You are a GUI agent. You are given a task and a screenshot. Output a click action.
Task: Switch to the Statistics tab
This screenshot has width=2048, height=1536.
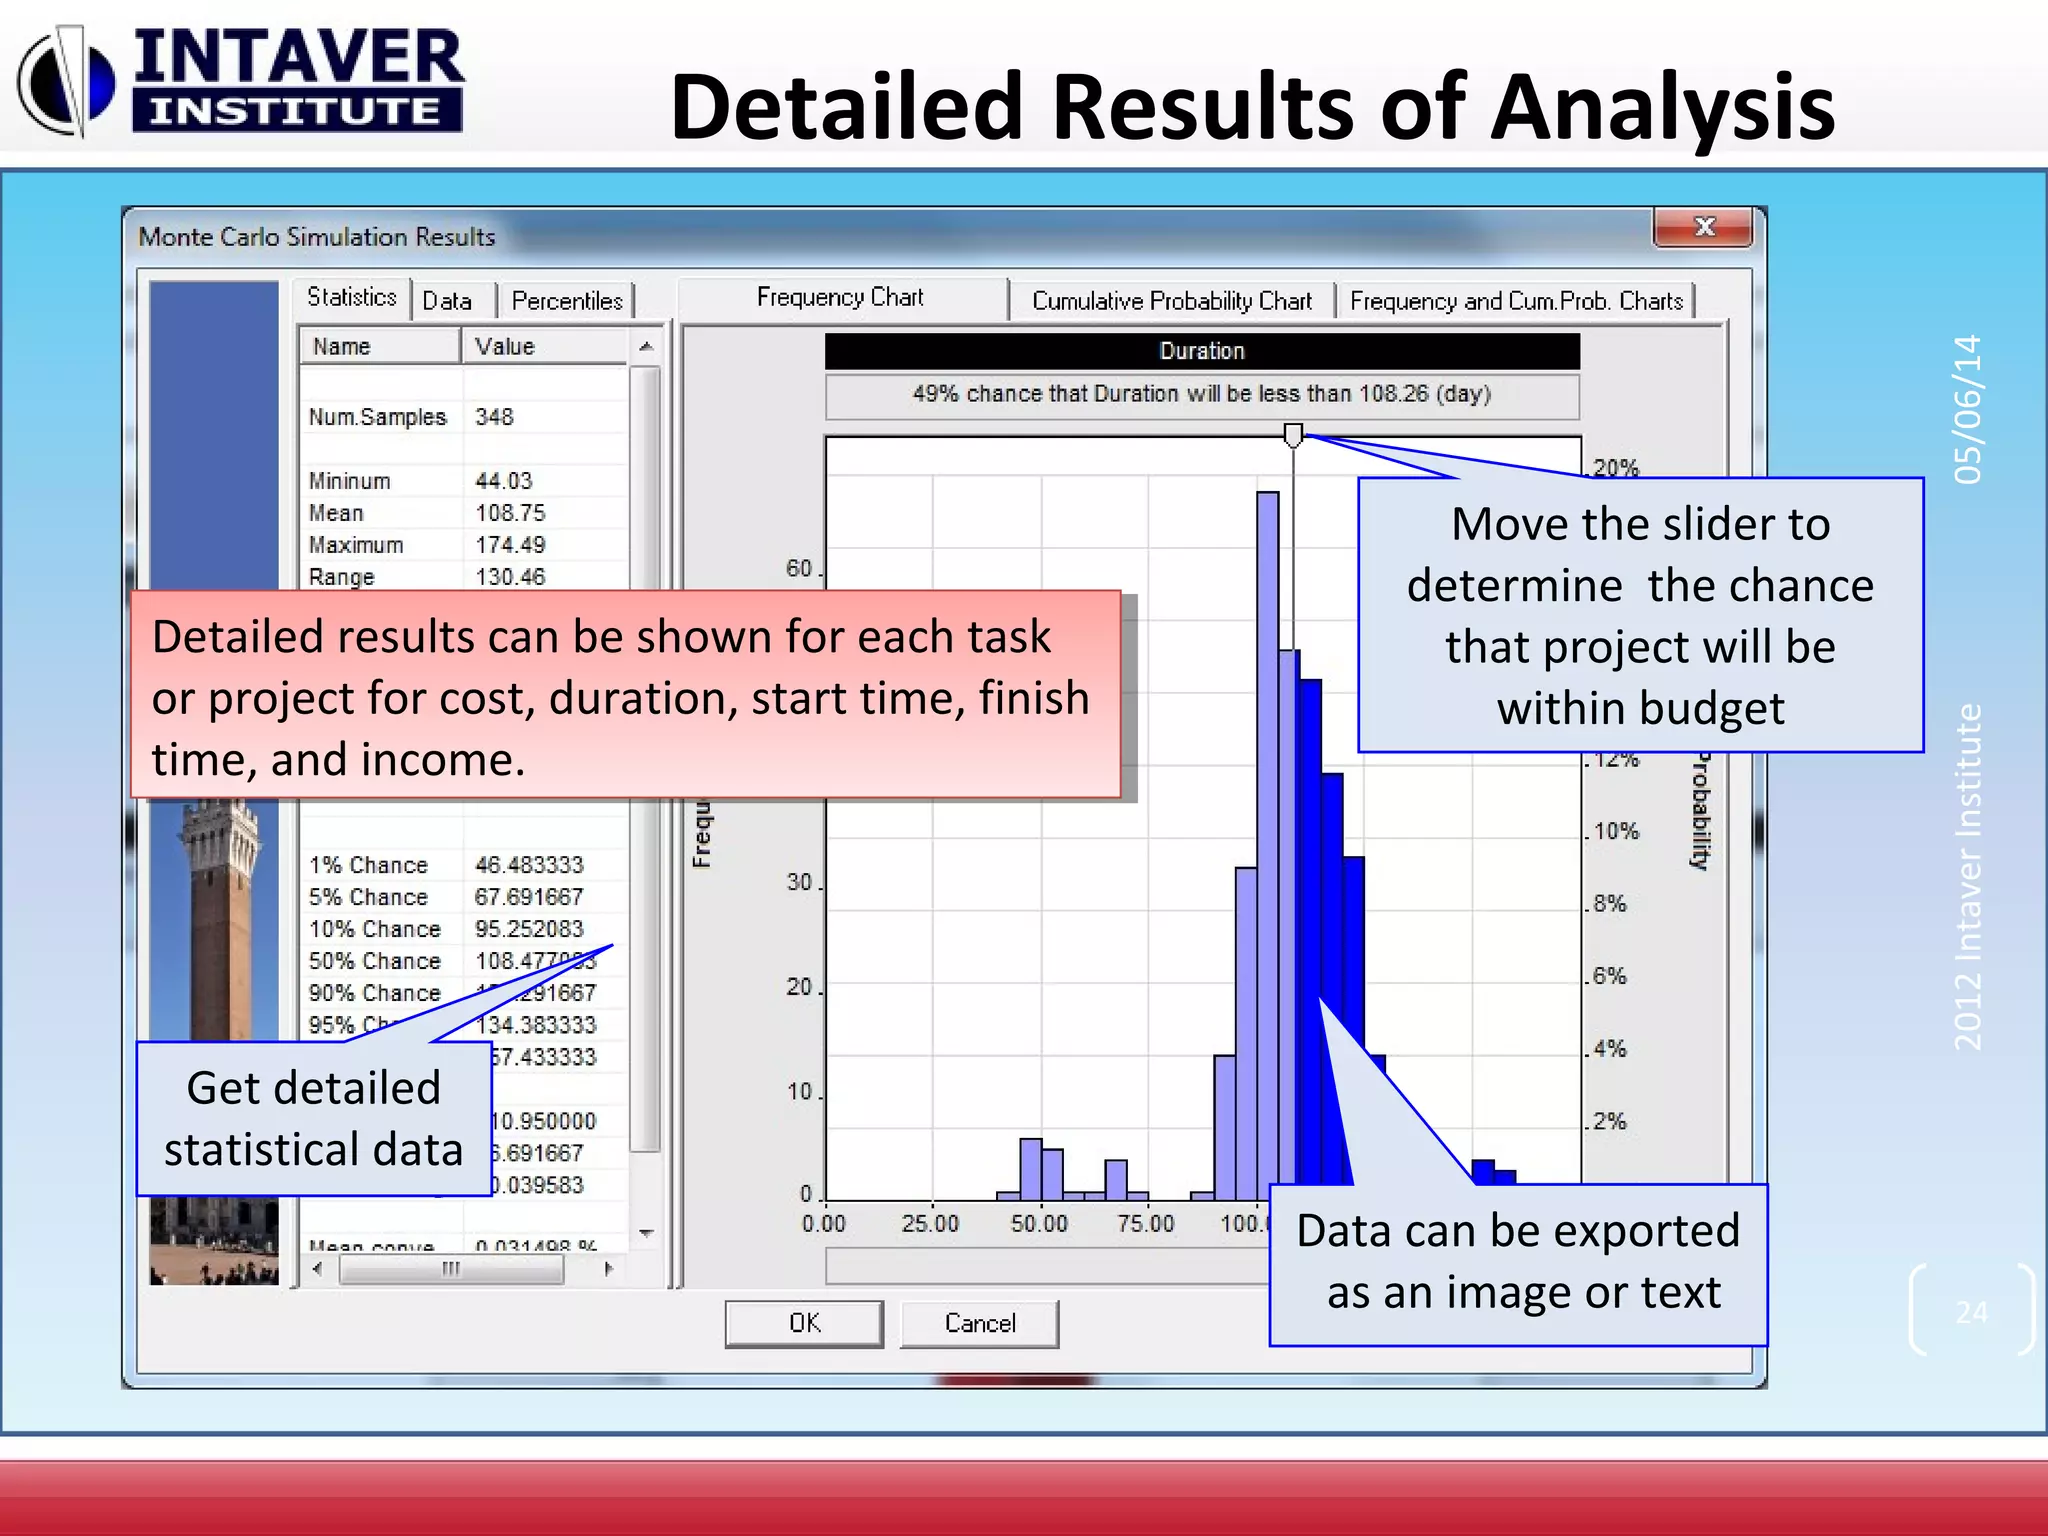pyautogui.click(x=352, y=298)
